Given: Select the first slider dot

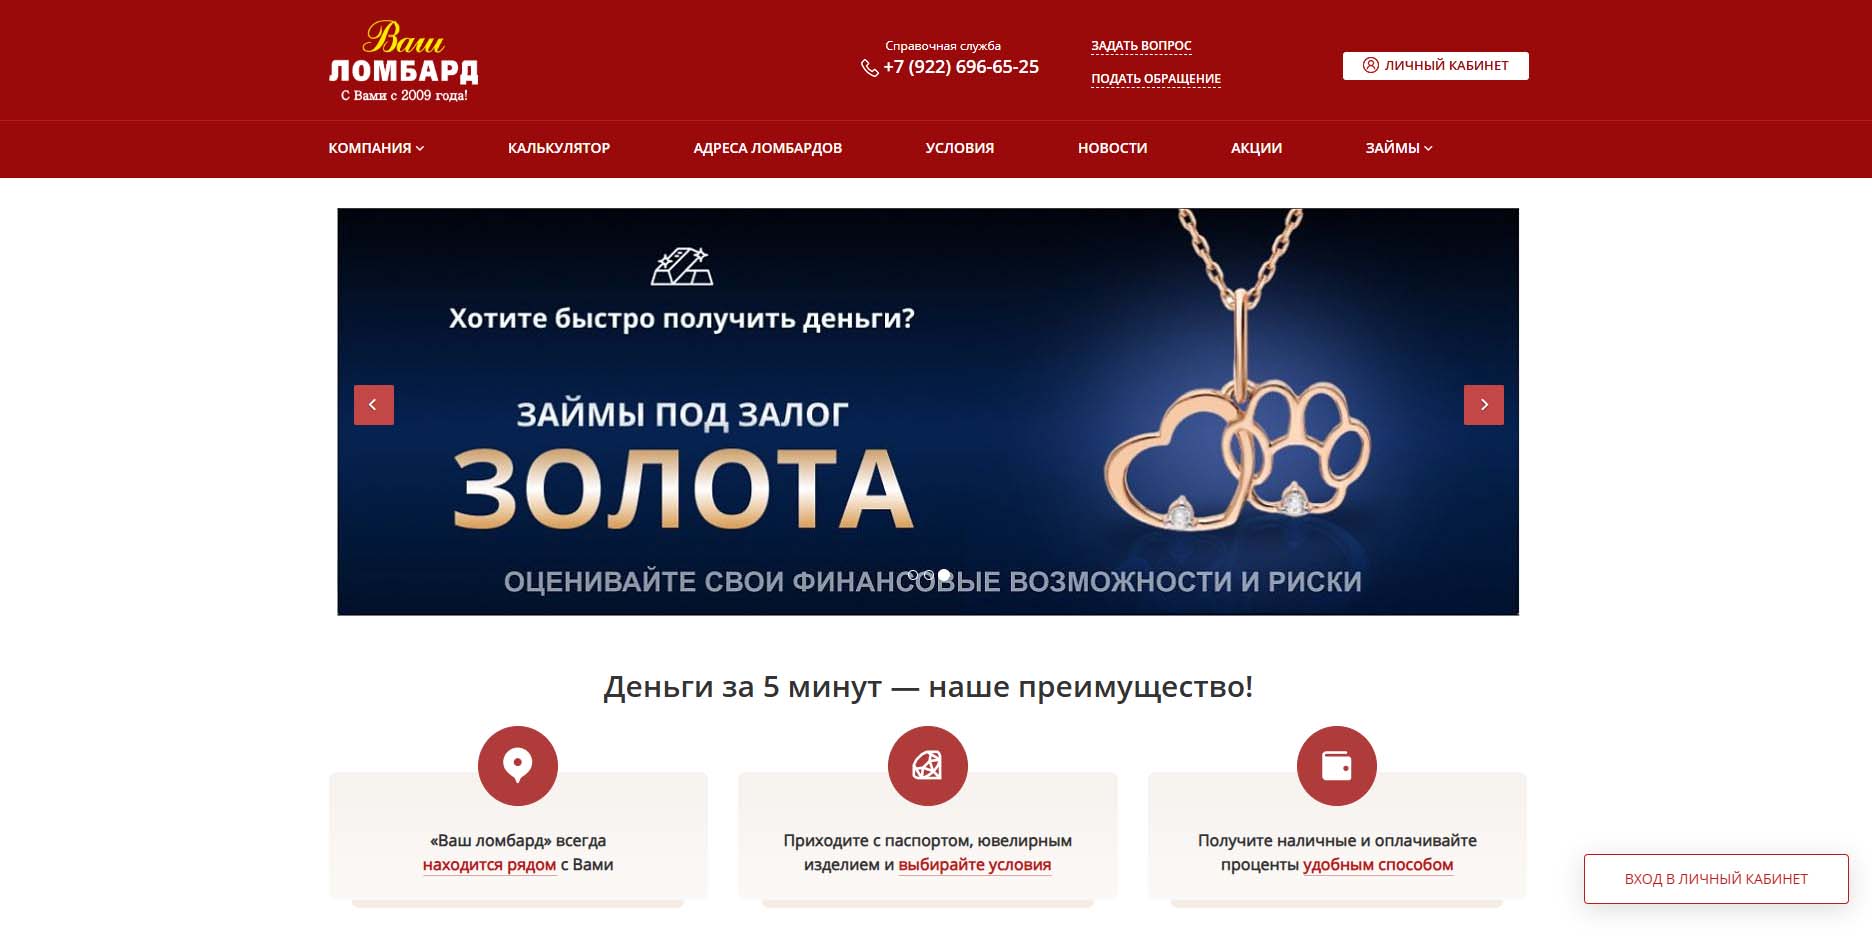Looking at the screenshot, I should coord(912,576).
